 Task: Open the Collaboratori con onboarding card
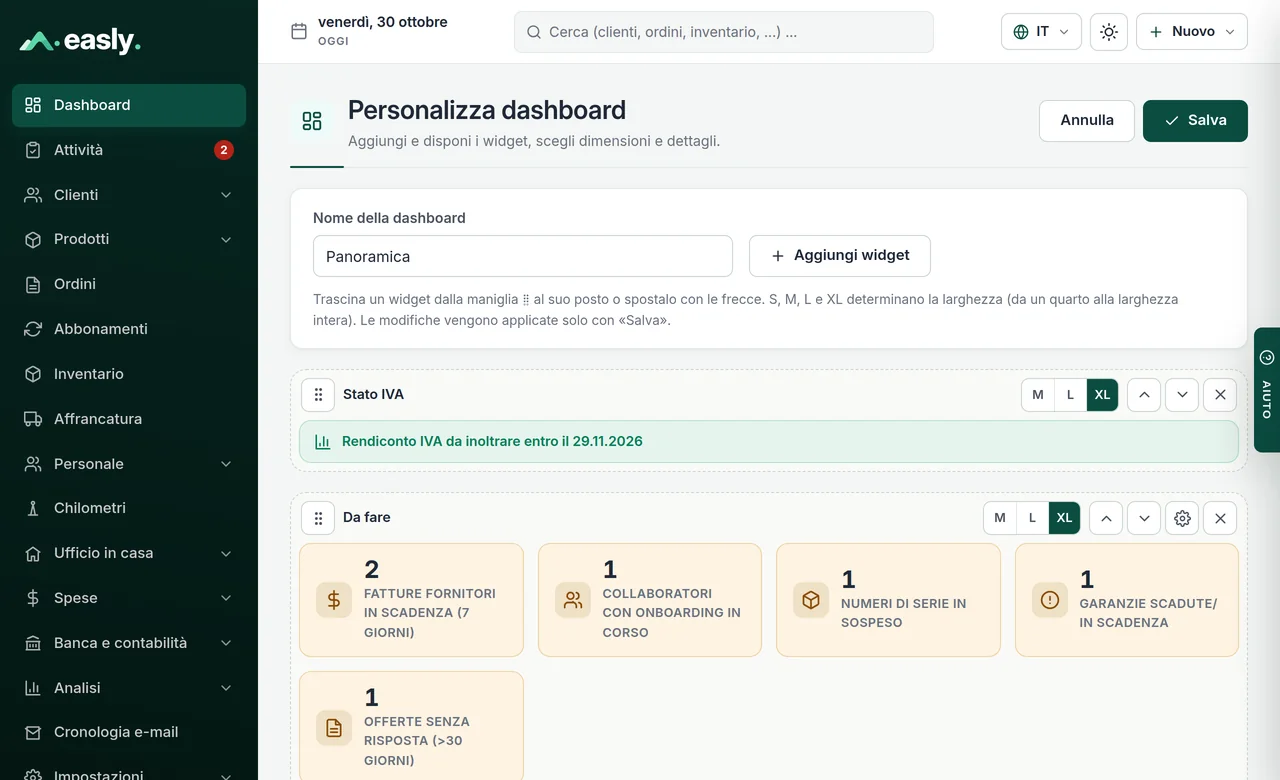point(650,600)
